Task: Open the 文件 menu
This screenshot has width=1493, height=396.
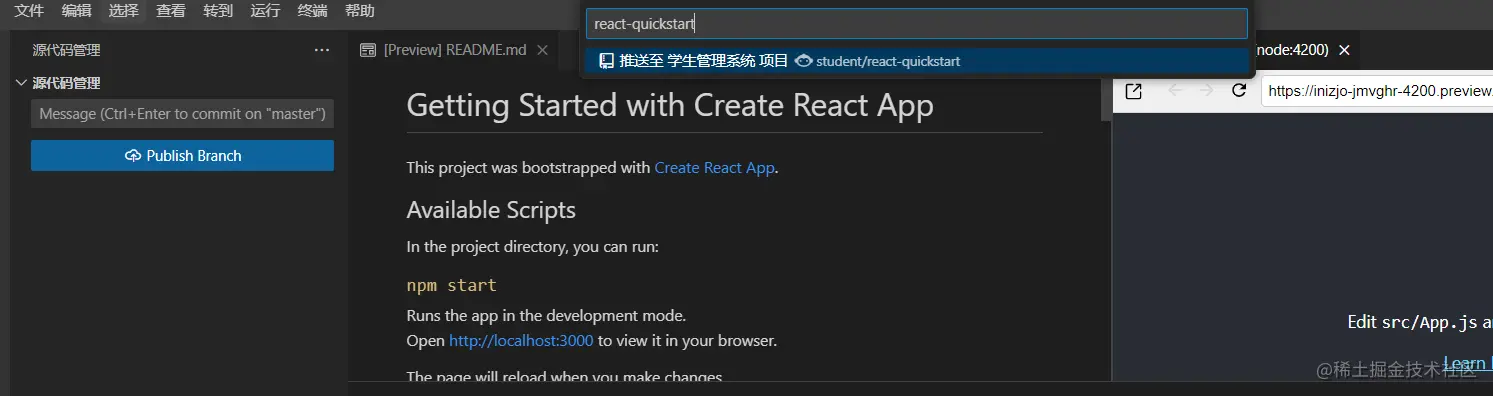Action: [29, 11]
